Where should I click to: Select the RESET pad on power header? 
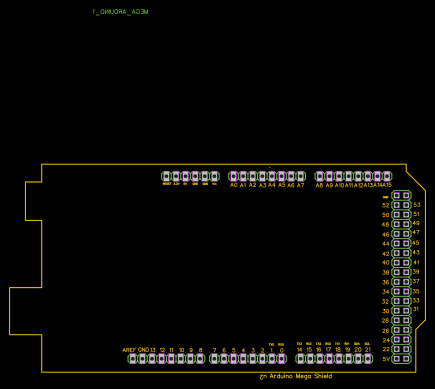tap(166, 176)
